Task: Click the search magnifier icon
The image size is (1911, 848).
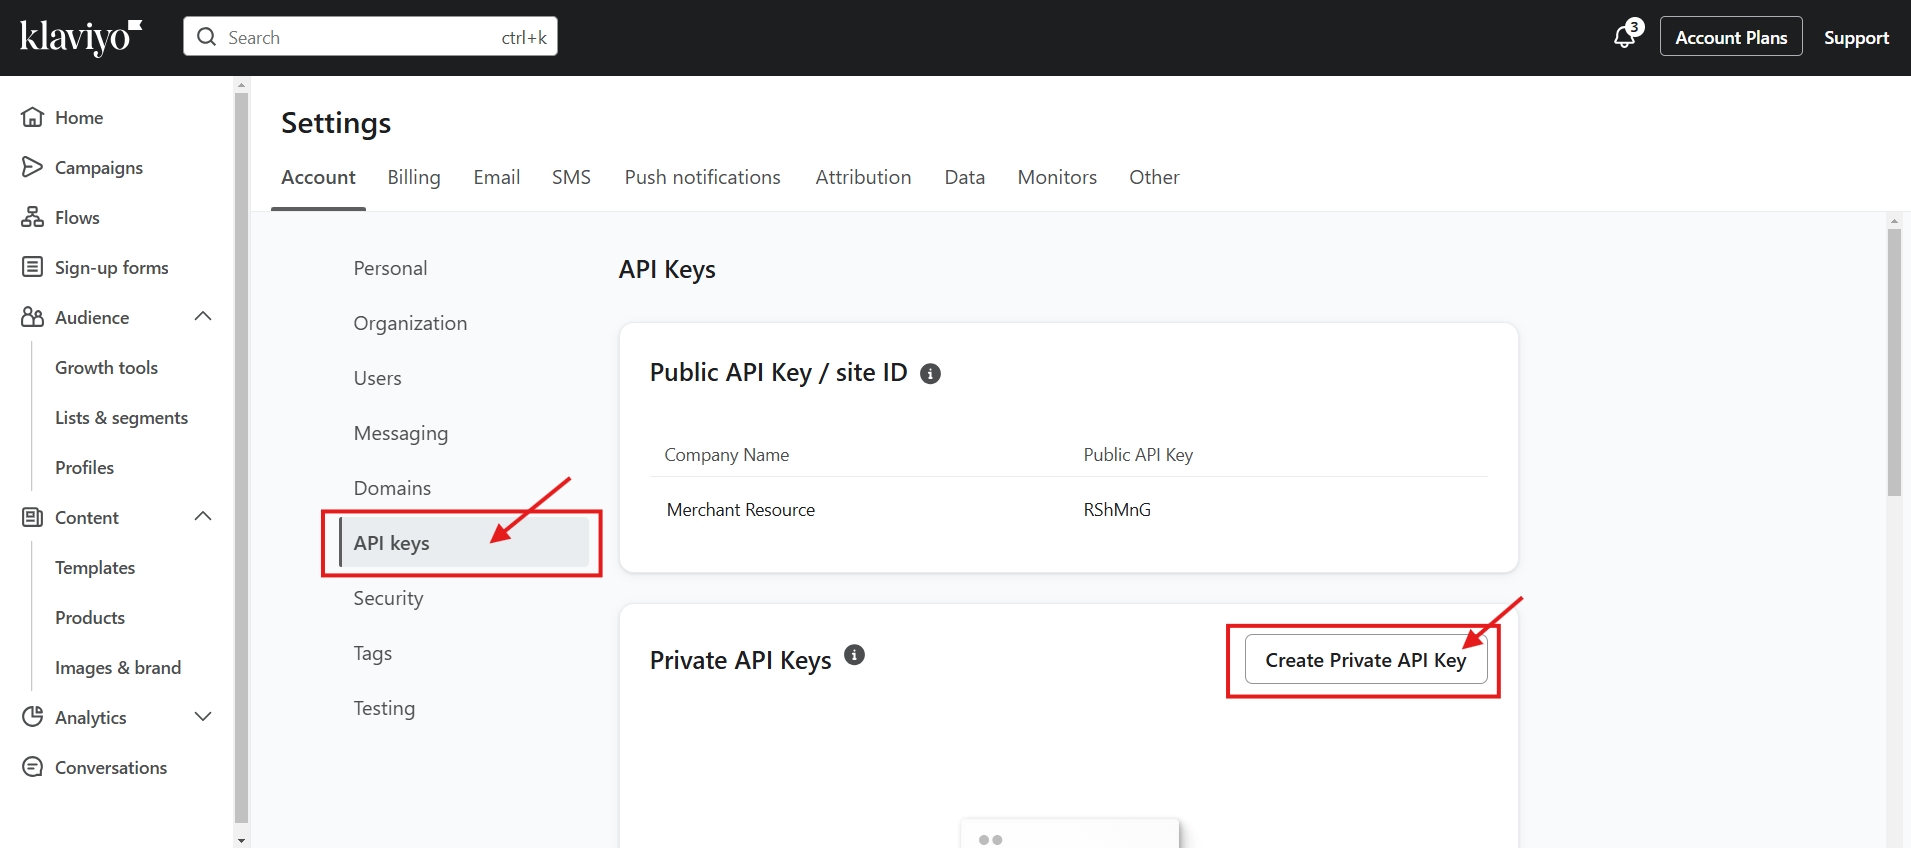Action: tap(207, 37)
